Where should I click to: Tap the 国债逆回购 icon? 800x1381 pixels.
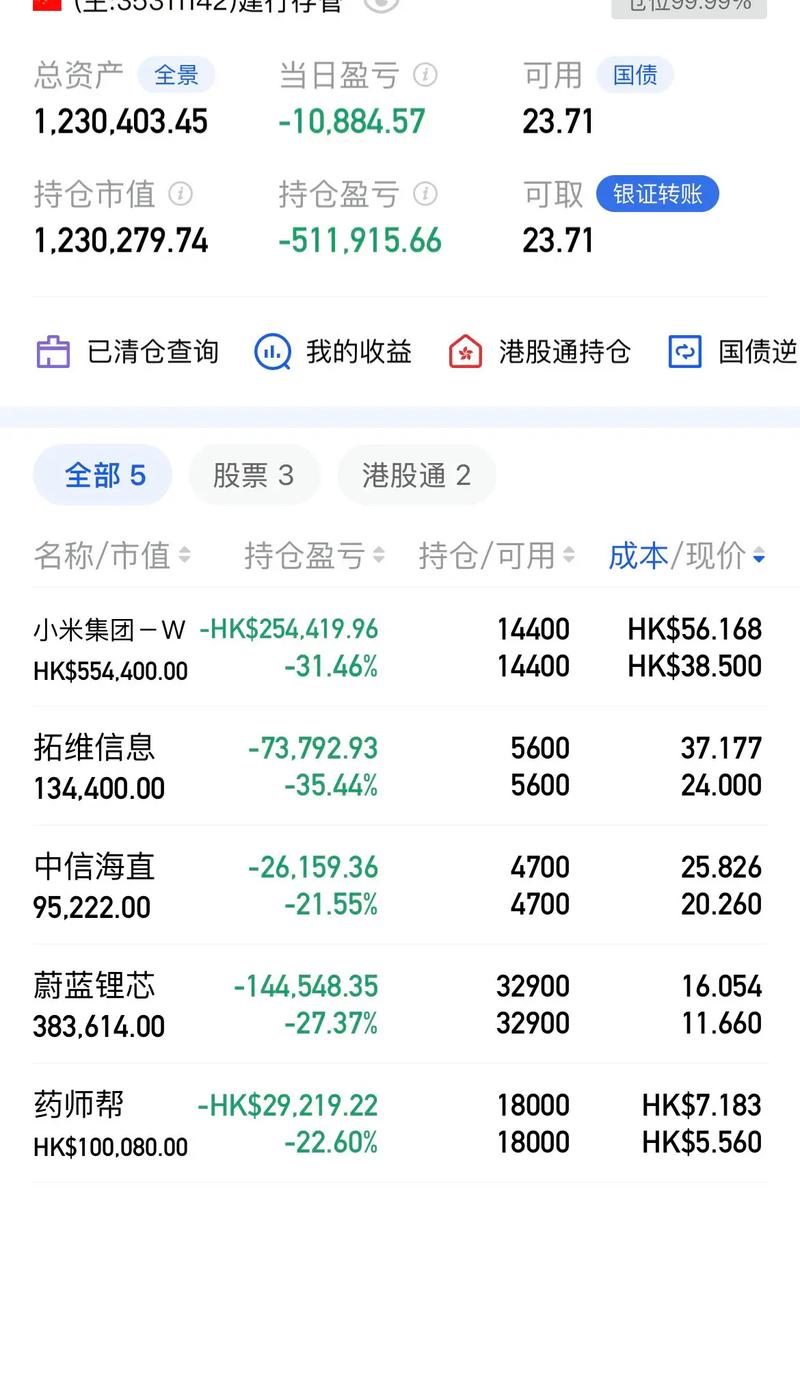(685, 352)
